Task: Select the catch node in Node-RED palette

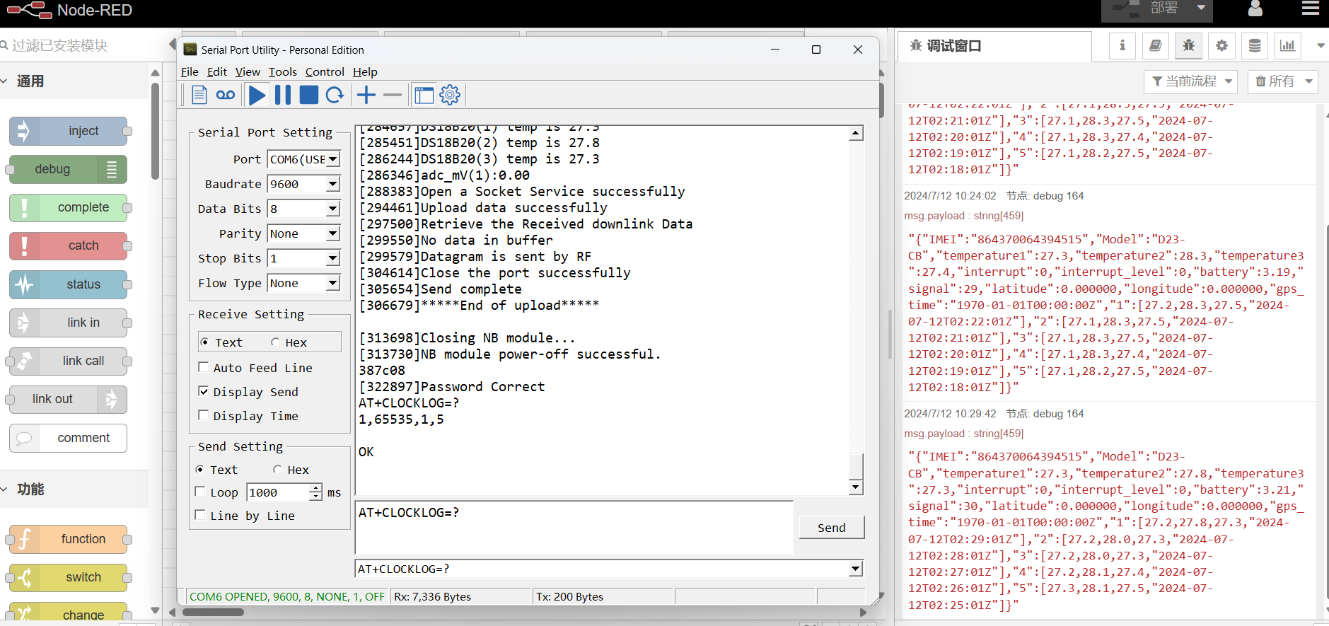Action: click(x=68, y=245)
